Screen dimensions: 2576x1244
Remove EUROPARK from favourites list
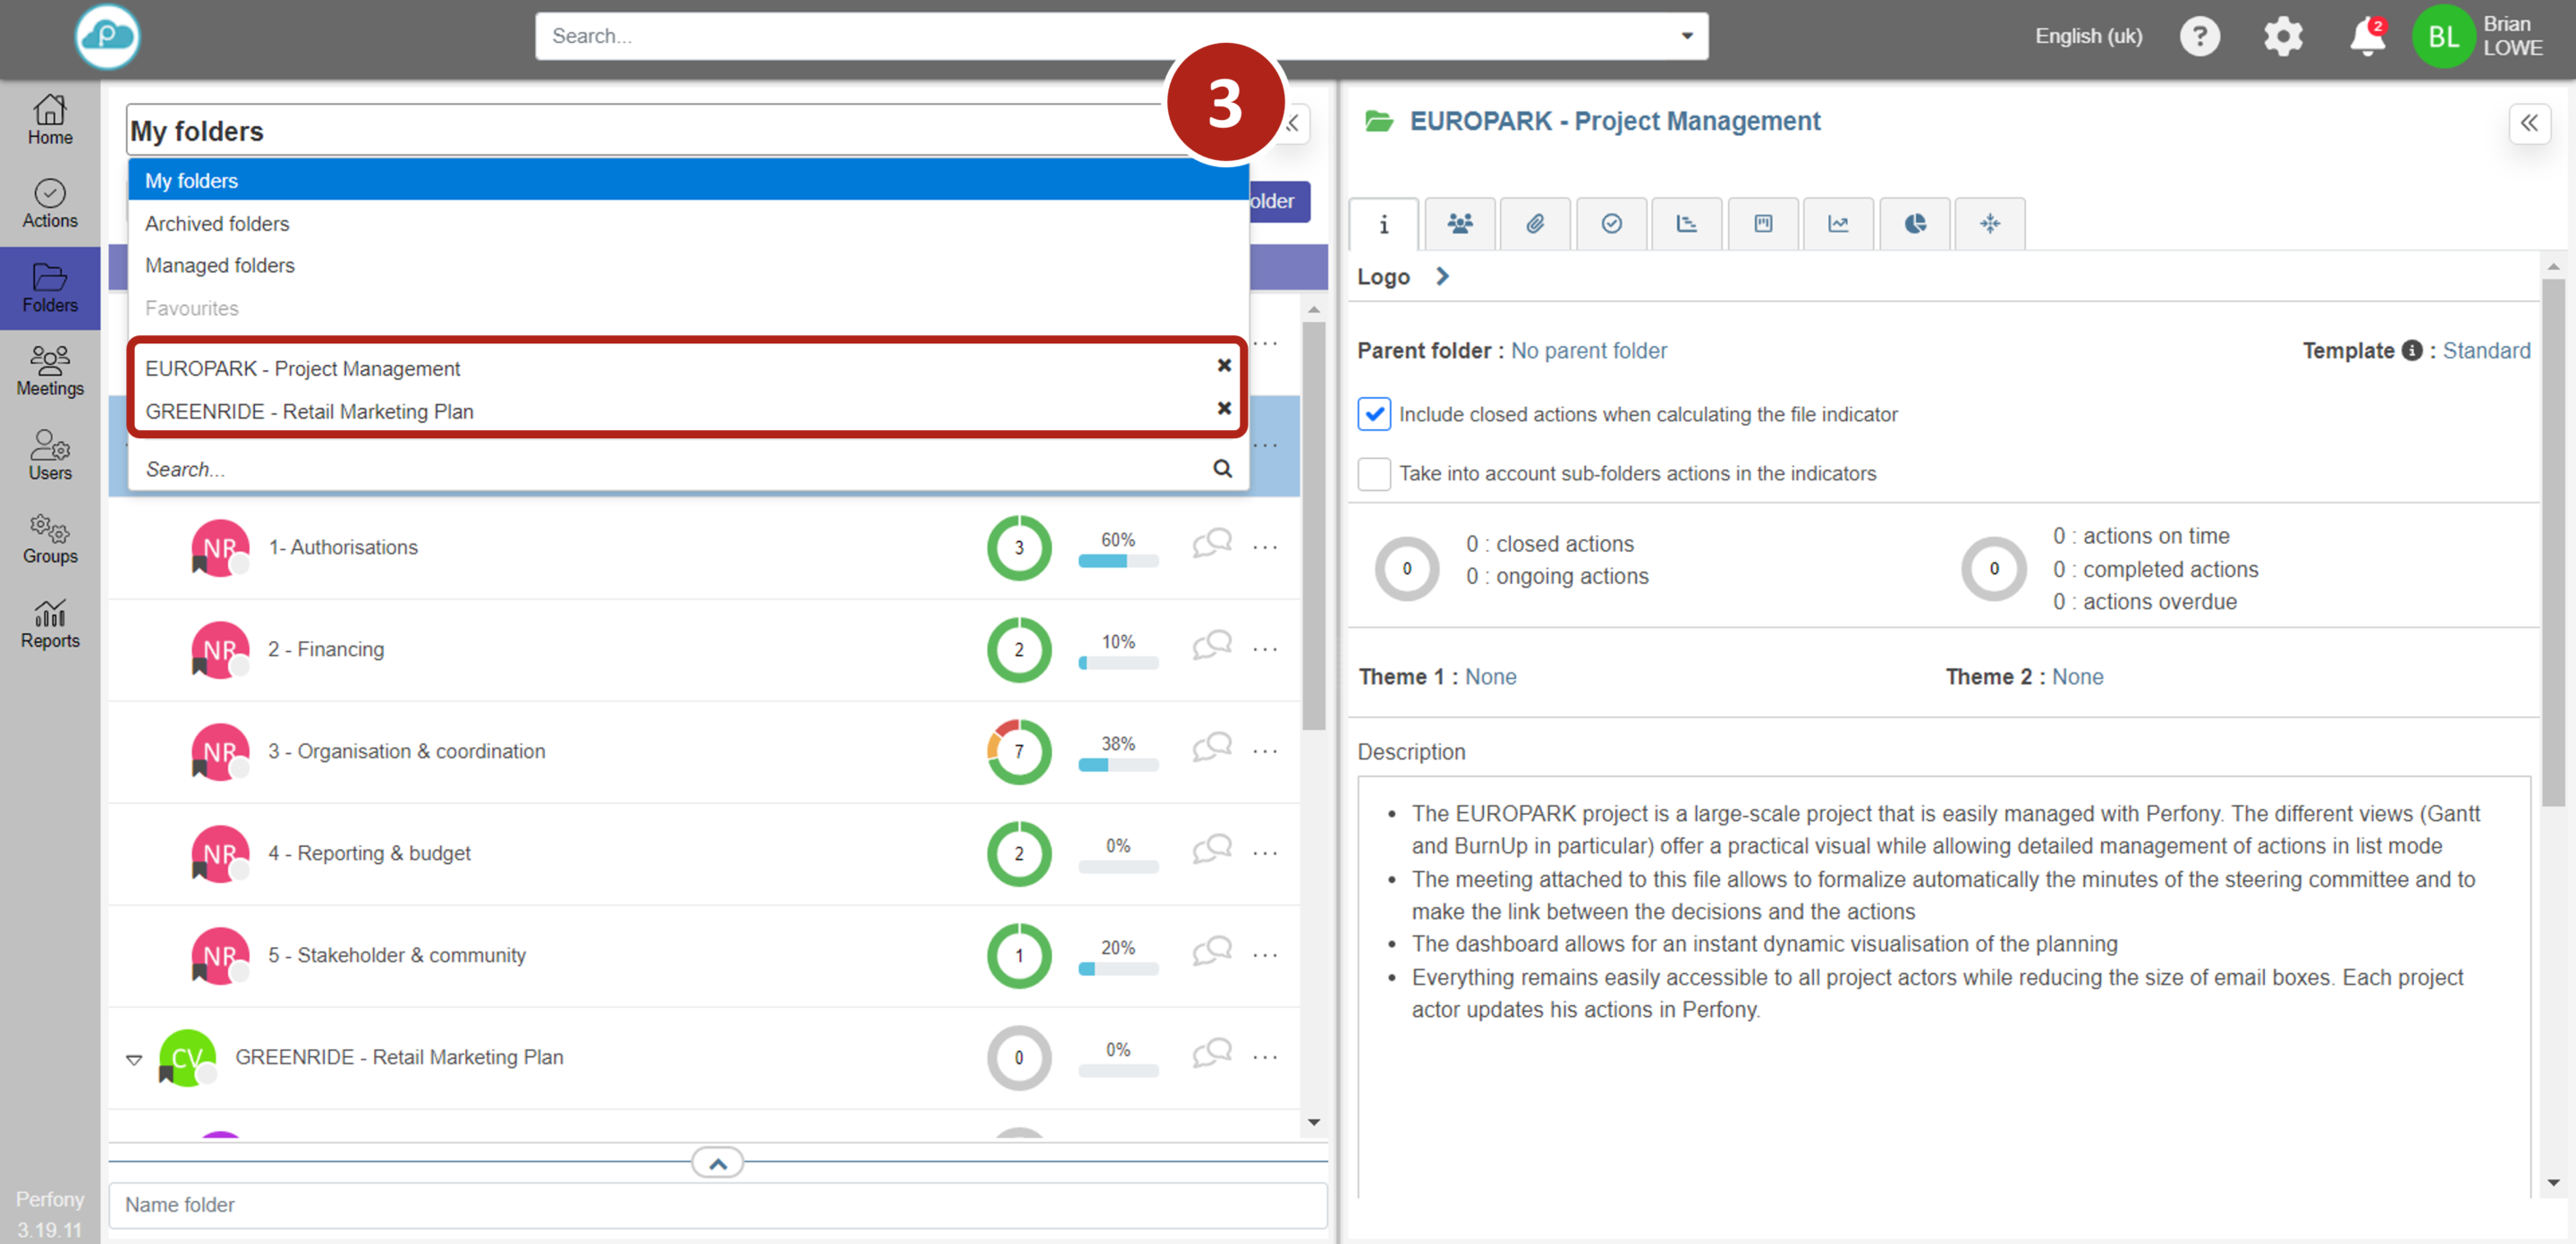(1223, 365)
